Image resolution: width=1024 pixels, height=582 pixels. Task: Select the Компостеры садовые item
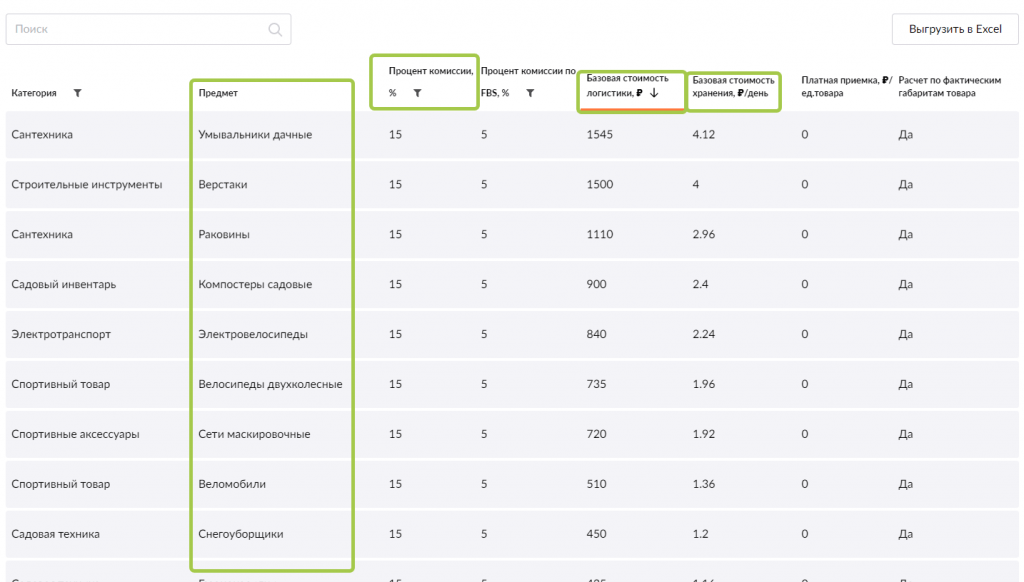tap(255, 285)
